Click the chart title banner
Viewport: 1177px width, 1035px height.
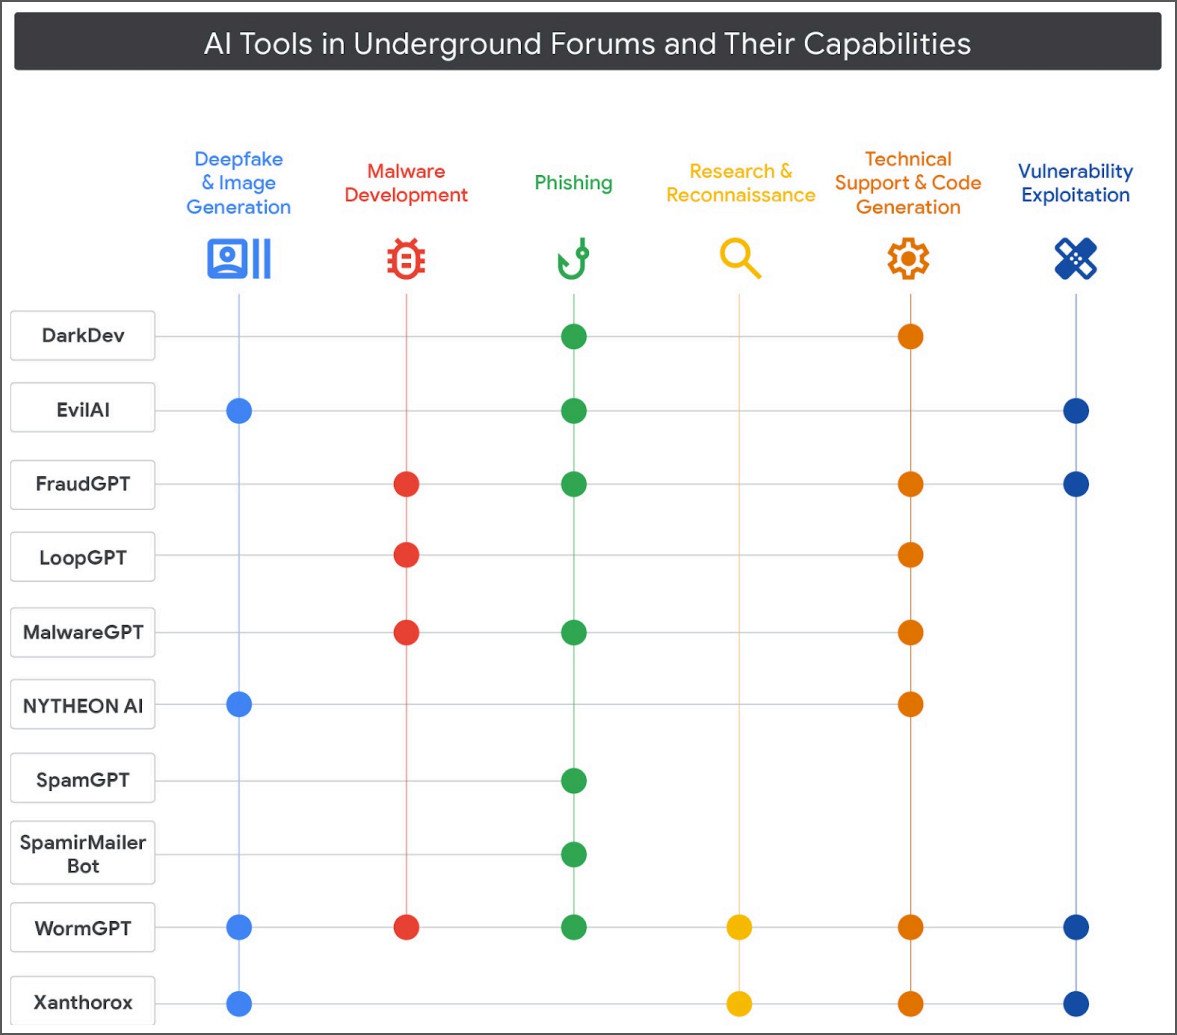coord(588,44)
